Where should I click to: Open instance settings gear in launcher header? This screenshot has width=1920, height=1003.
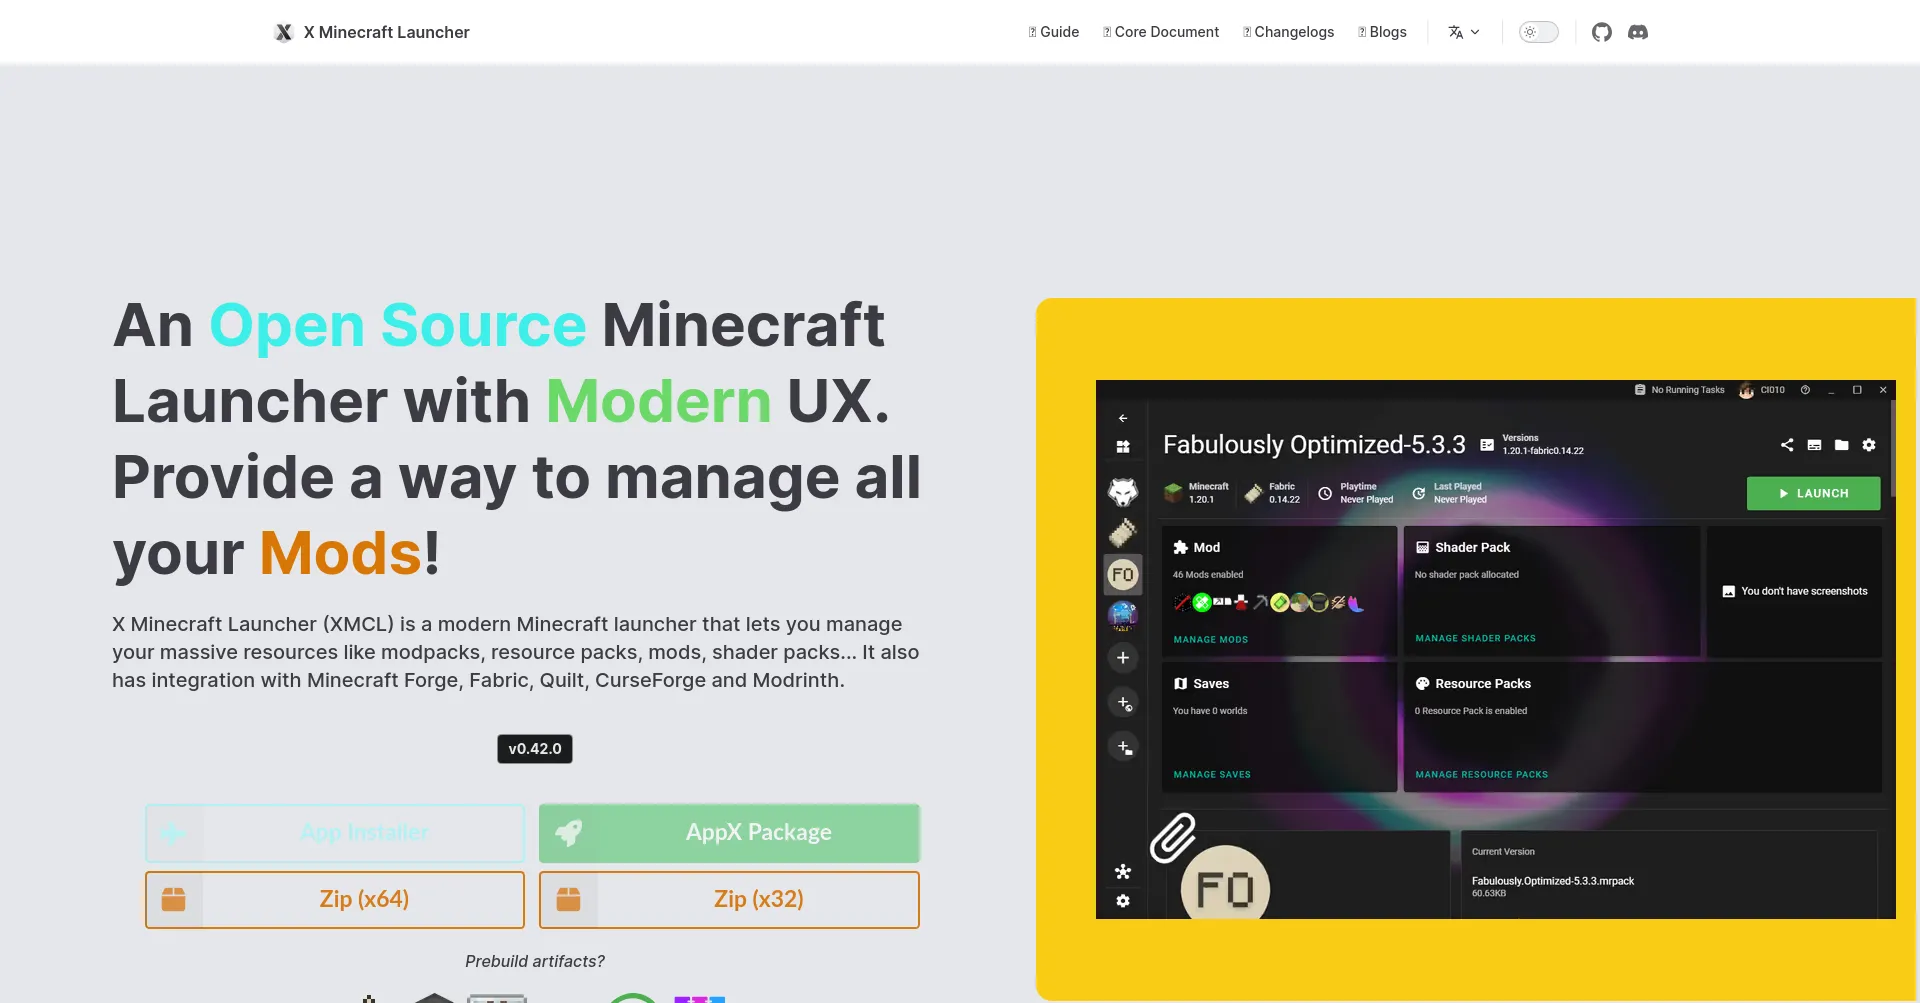1869,445
